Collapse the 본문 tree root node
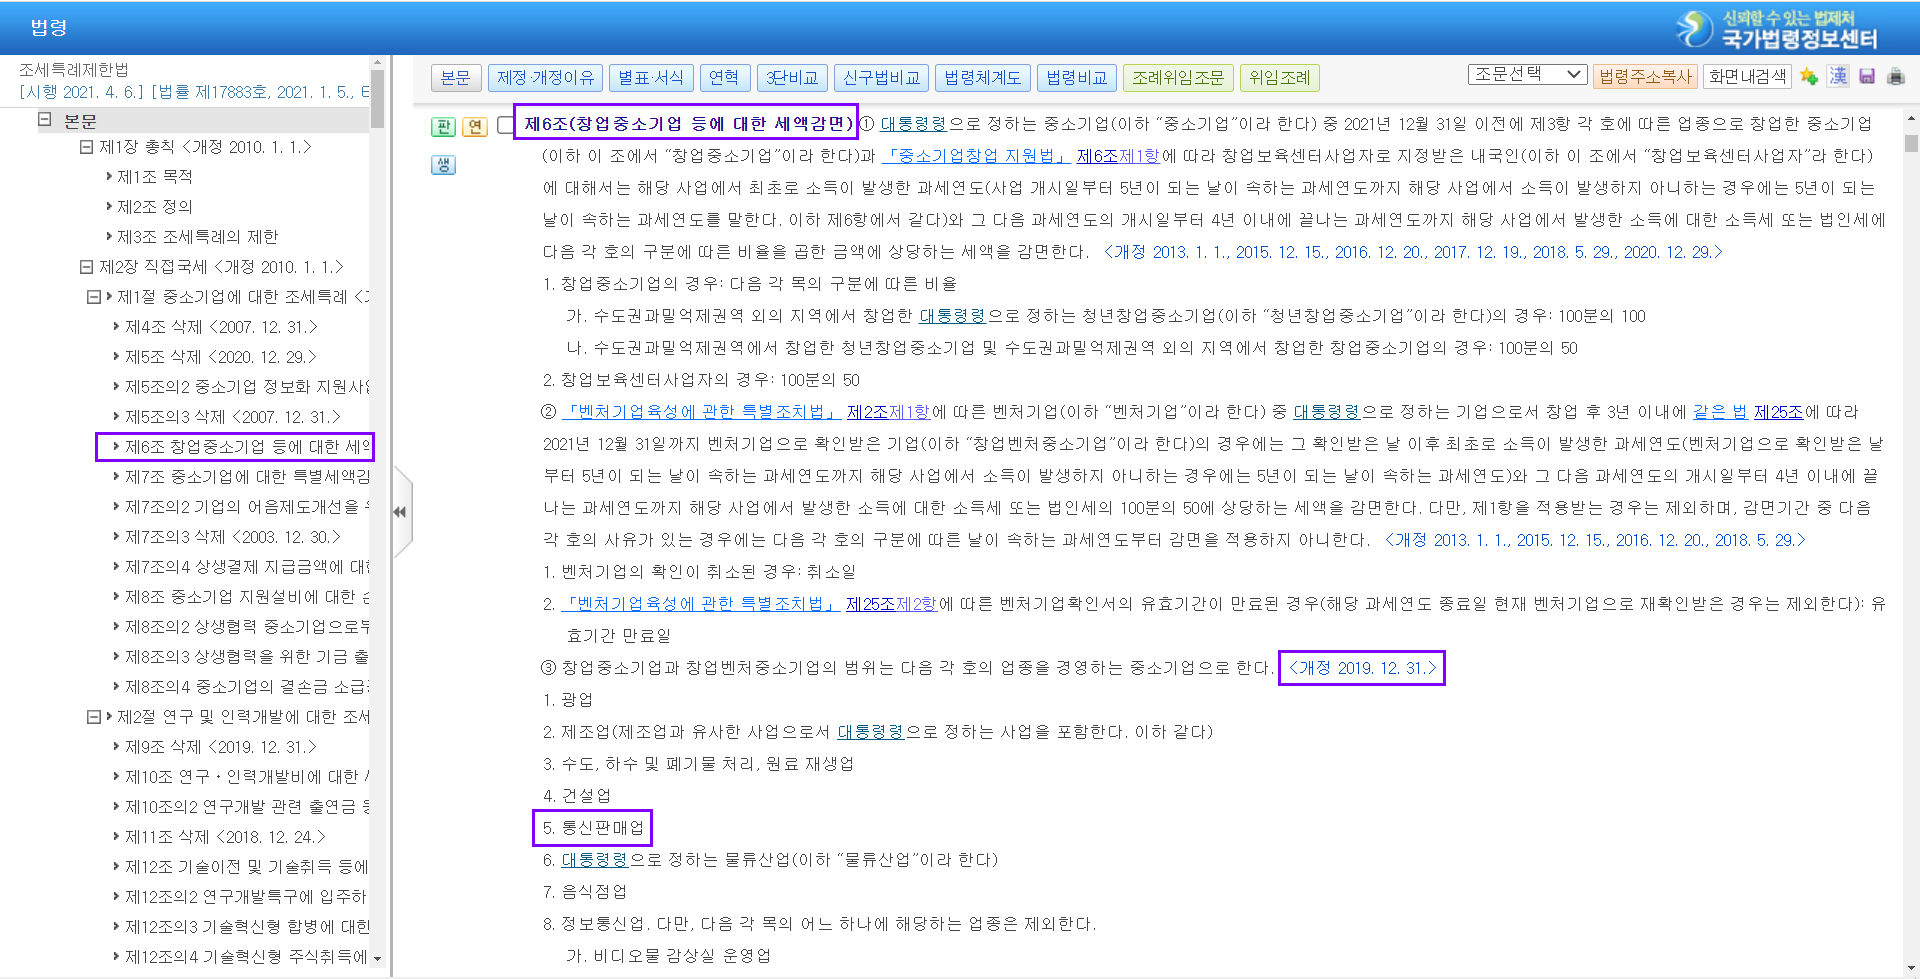 (45, 120)
